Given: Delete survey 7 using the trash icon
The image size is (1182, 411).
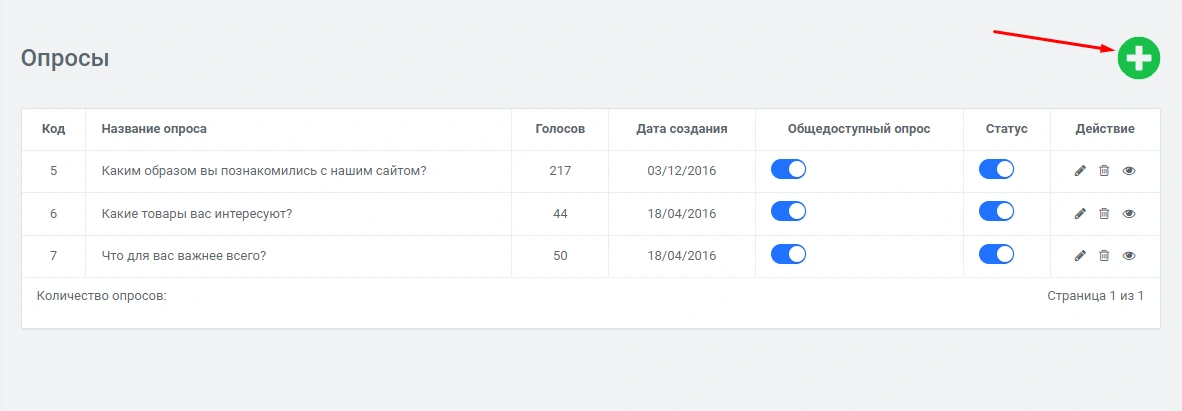Looking at the screenshot, I should tap(1104, 255).
